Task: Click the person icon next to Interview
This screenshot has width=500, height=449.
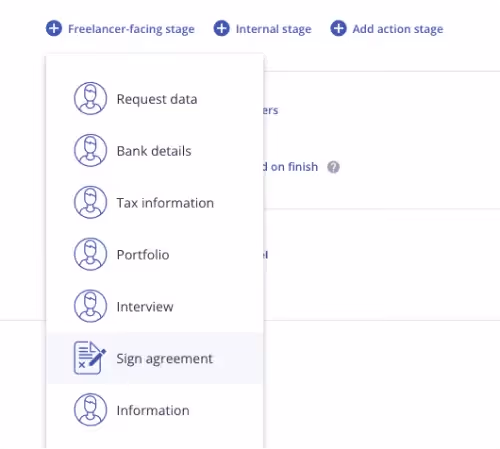Action: tap(90, 306)
